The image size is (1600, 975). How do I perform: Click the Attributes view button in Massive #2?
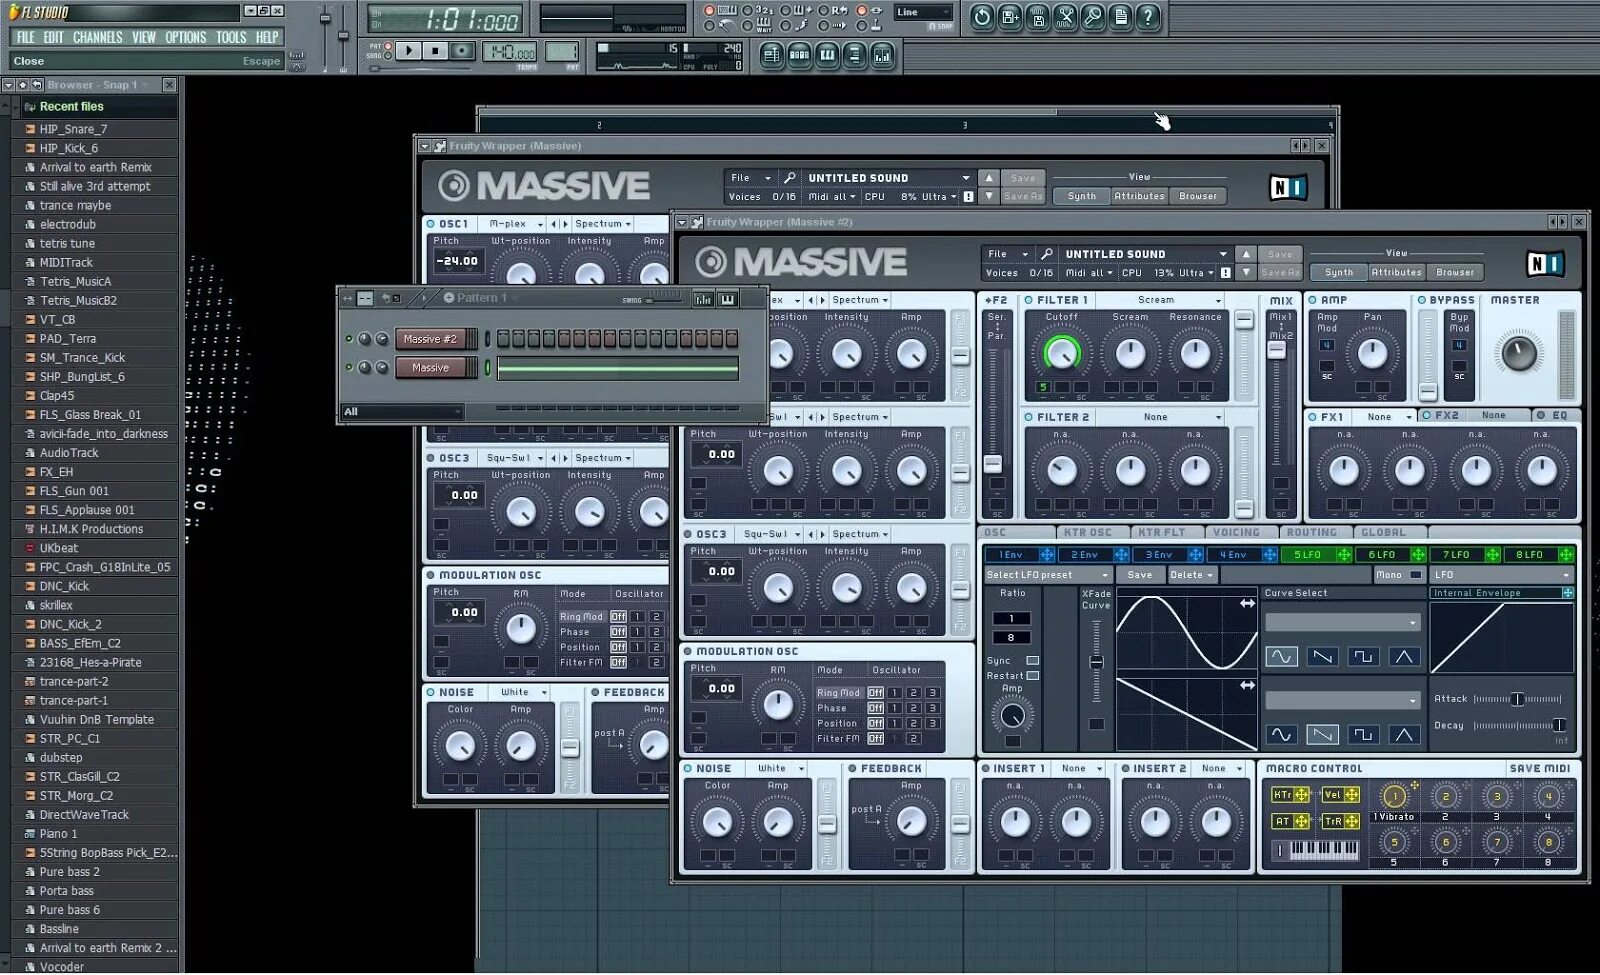1396,272
